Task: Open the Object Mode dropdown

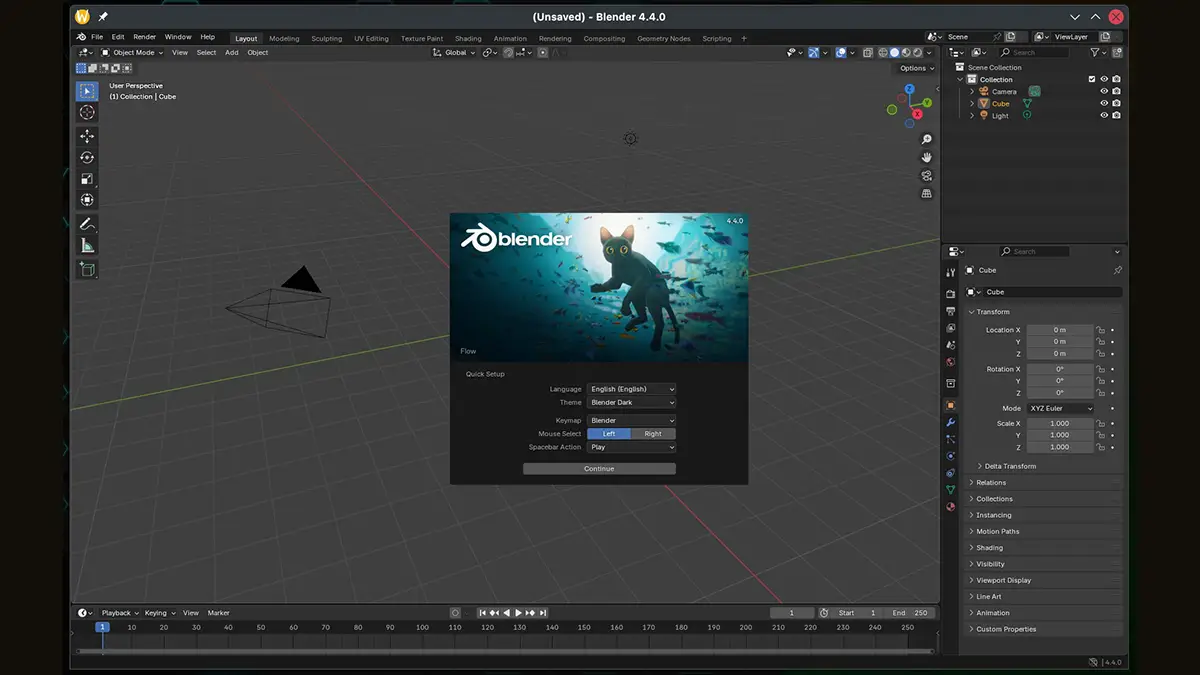Action: click(132, 52)
